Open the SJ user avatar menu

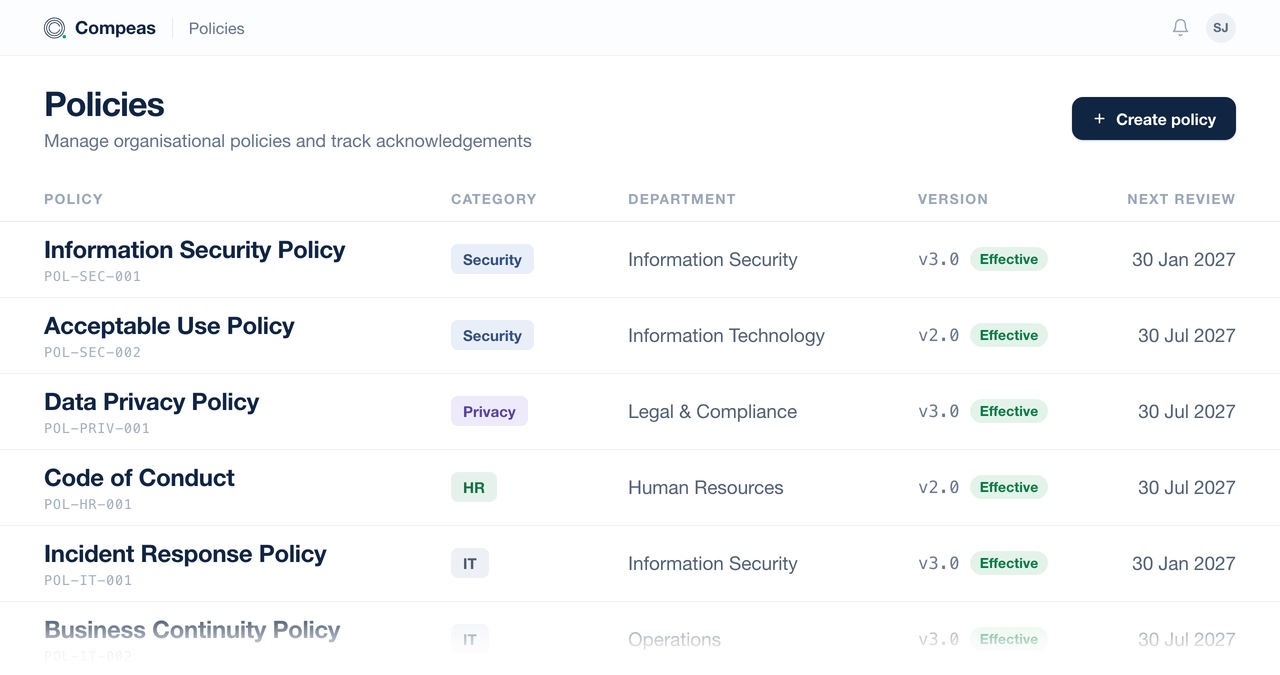tap(1220, 28)
